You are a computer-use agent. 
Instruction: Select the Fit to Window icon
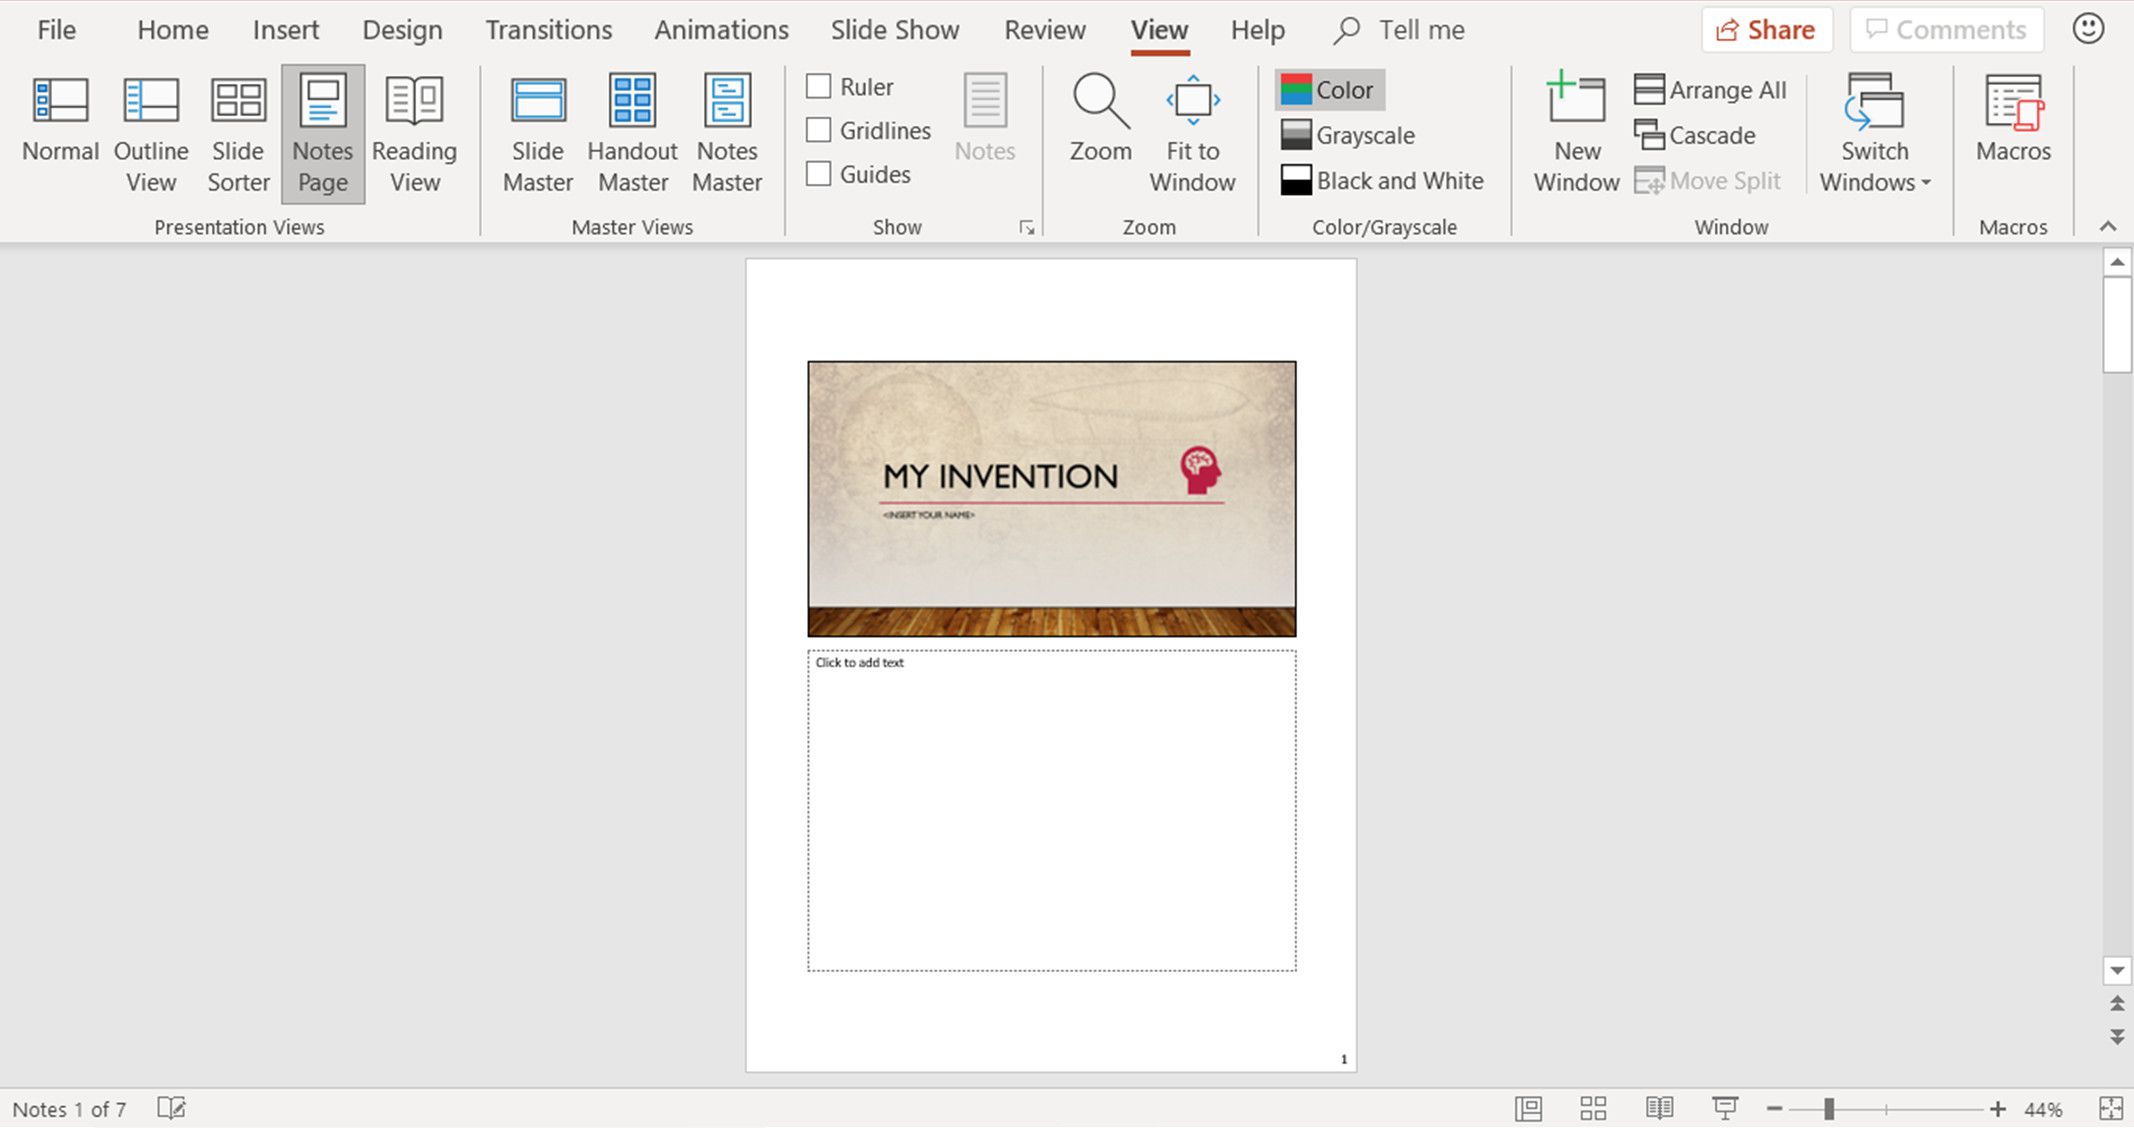1191,131
